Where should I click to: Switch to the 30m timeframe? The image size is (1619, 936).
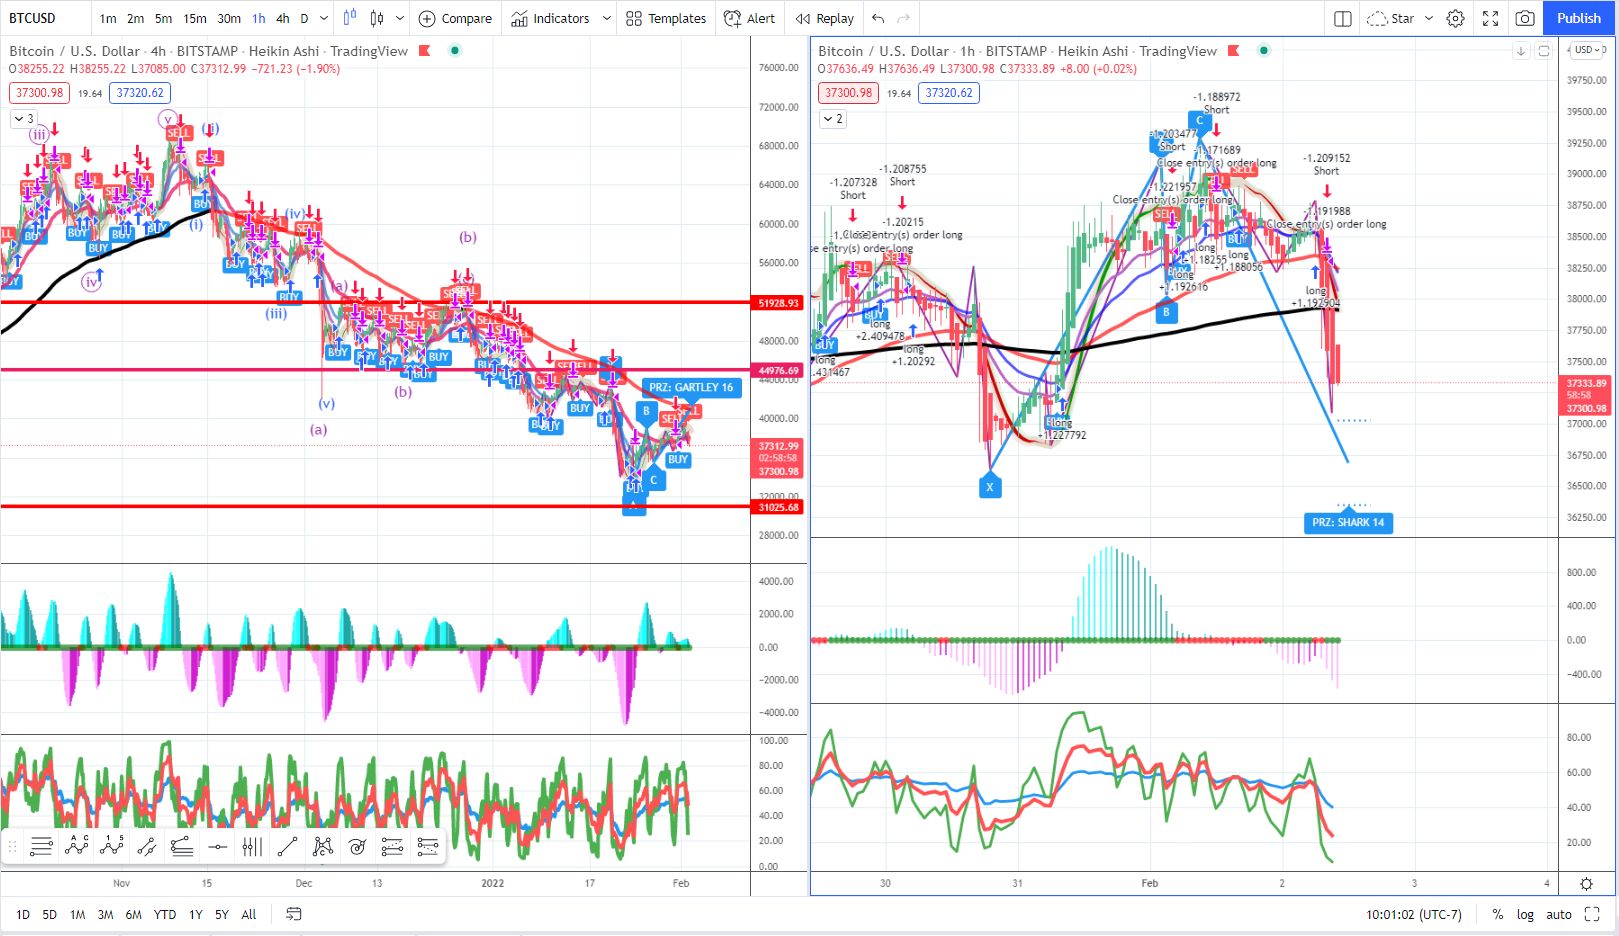[229, 18]
